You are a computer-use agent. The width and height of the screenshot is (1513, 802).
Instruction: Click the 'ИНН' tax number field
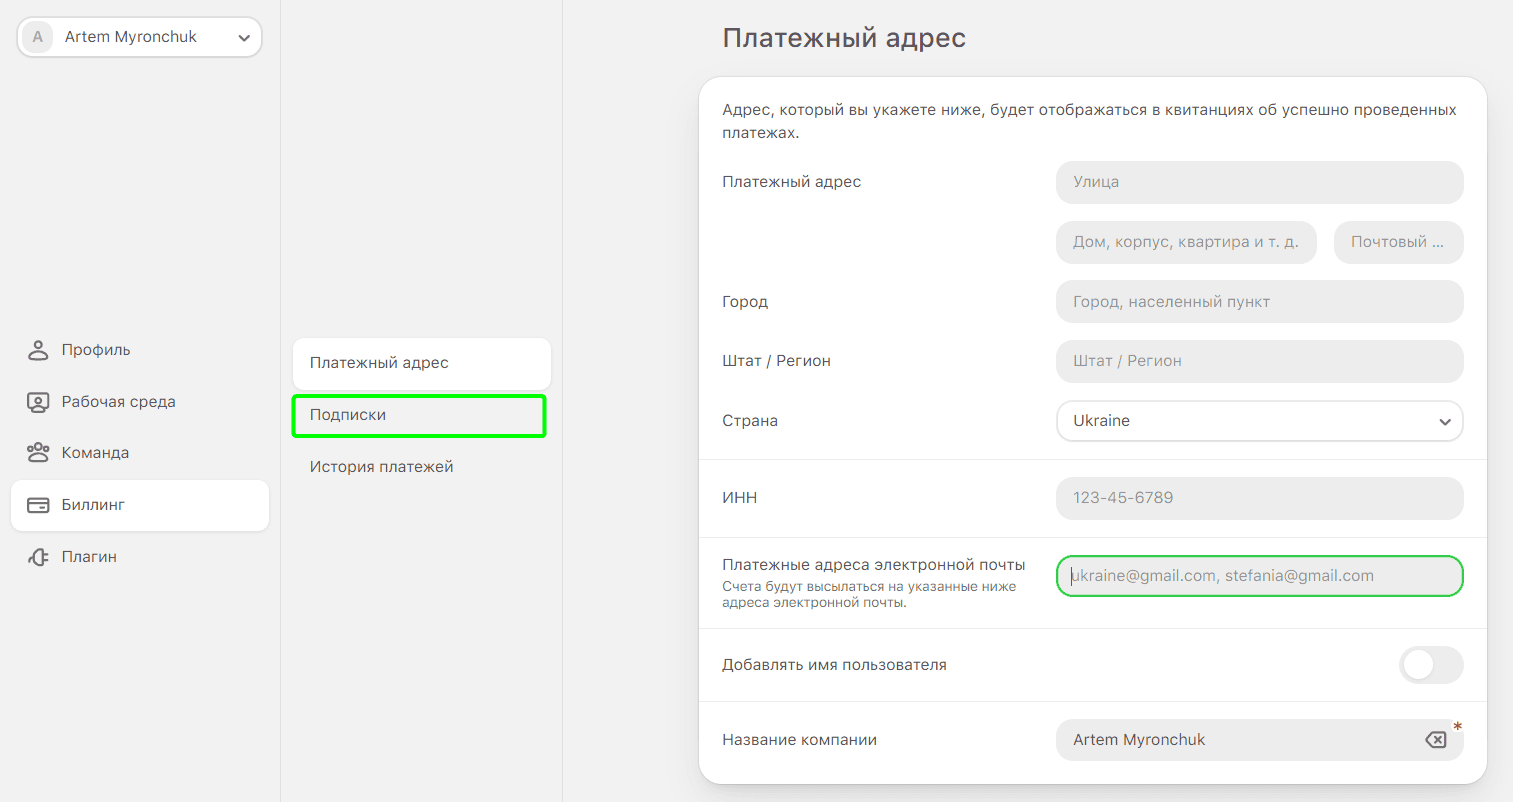(x=1258, y=498)
